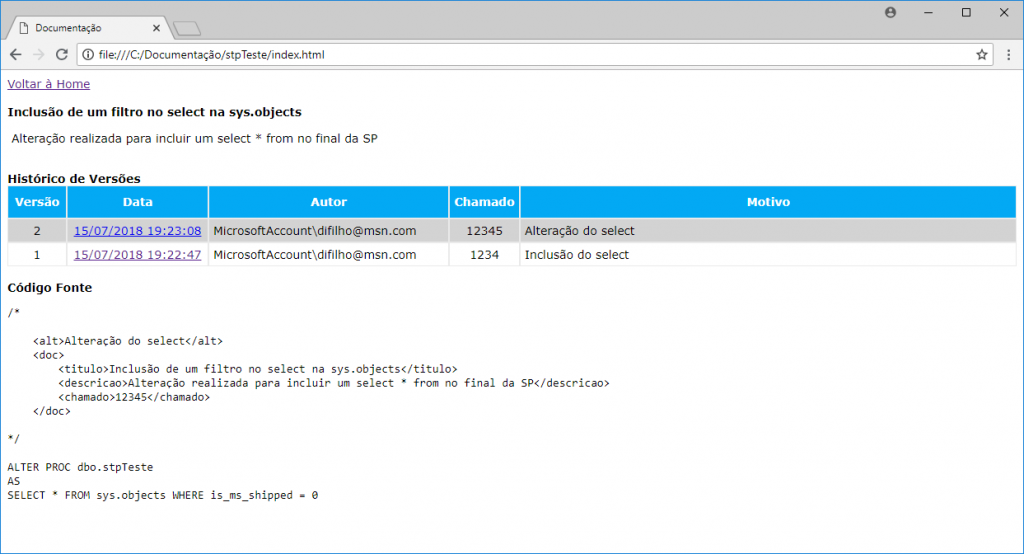Click the browser forward arrow
The height and width of the screenshot is (554, 1024).
point(39,55)
